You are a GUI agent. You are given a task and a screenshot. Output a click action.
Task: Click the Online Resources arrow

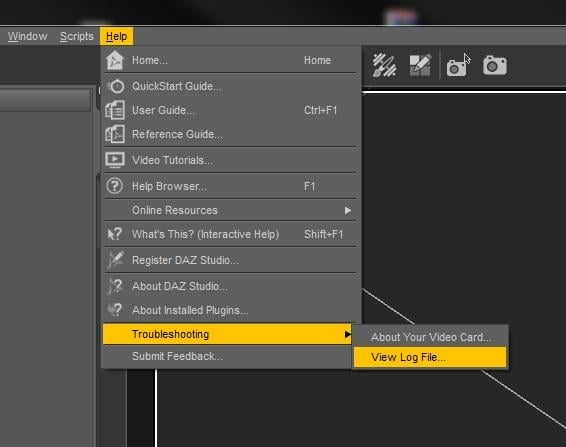[x=348, y=210]
